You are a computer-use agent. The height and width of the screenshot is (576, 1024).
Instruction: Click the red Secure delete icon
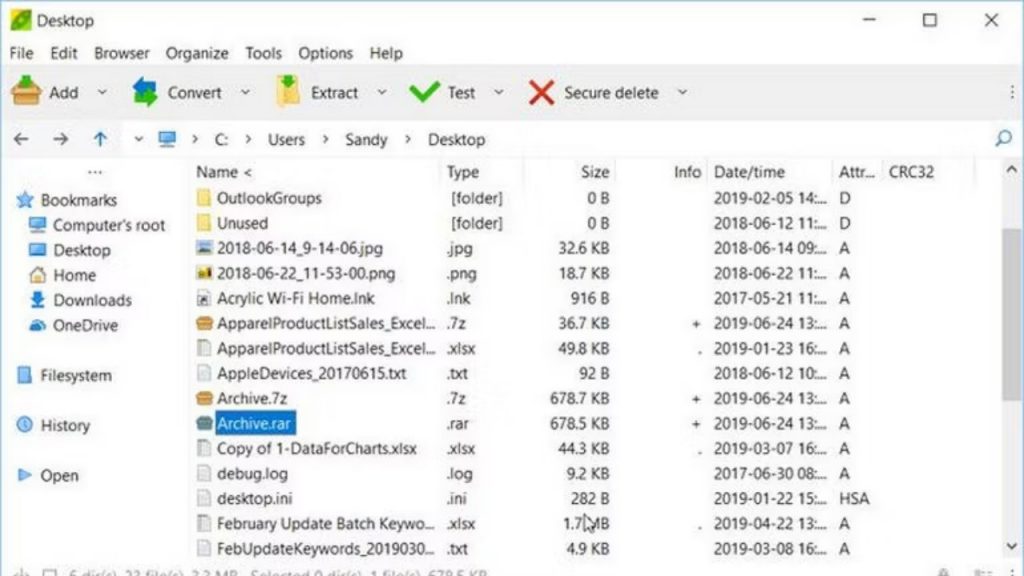coord(541,92)
